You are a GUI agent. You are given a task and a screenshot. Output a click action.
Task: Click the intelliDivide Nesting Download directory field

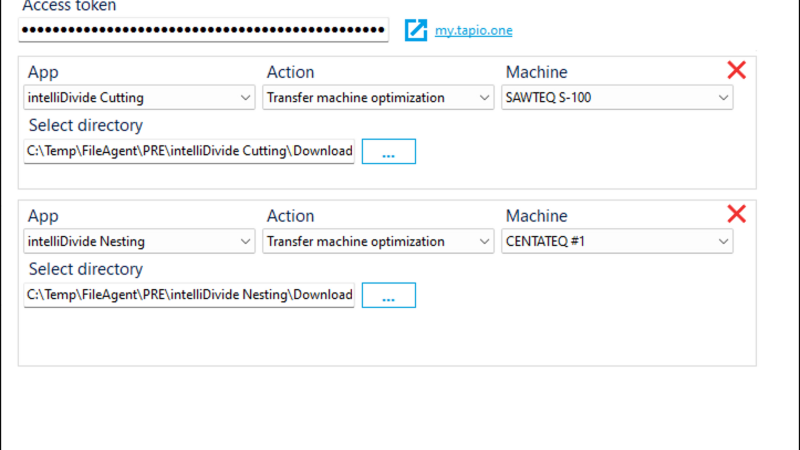[189, 295]
